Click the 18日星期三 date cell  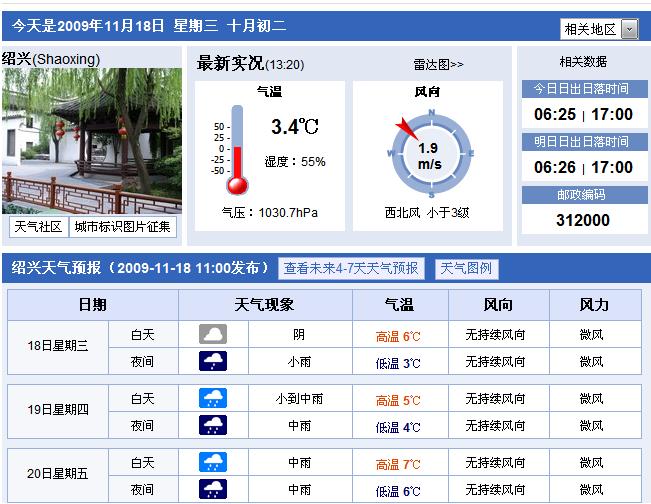point(58,346)
